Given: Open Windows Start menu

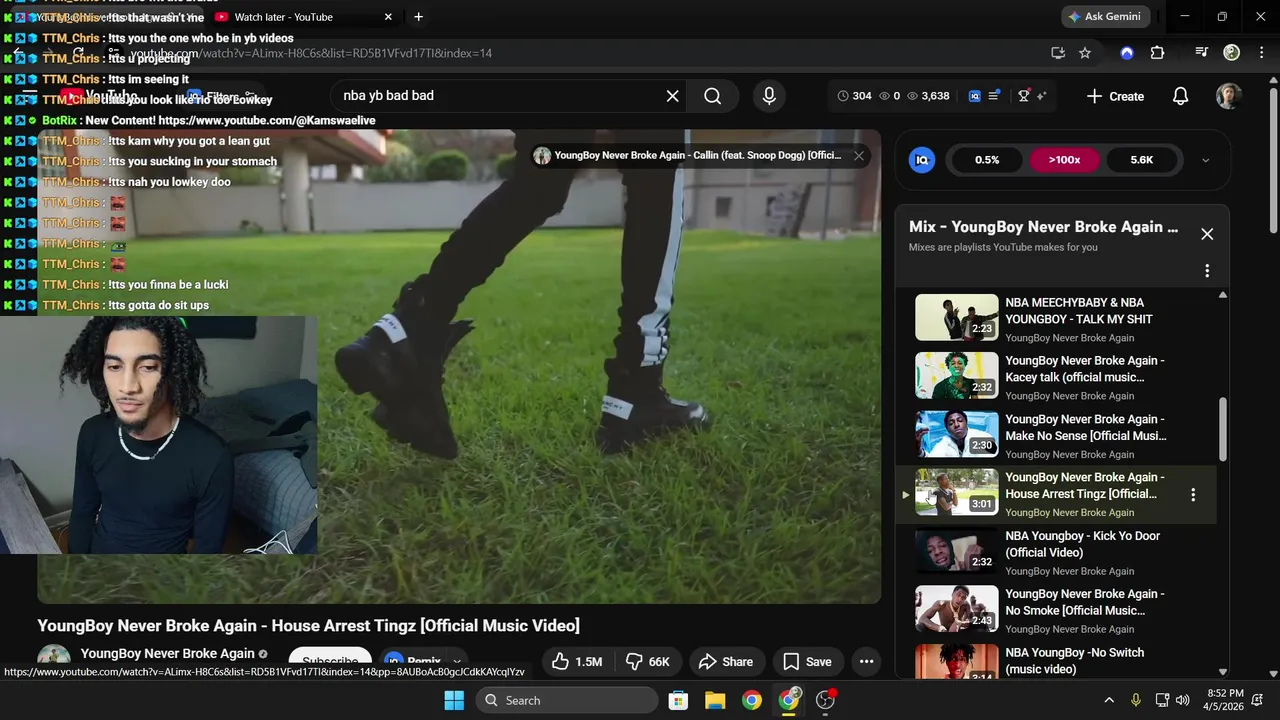Looking at the screenshot, I should click(454, 700).
